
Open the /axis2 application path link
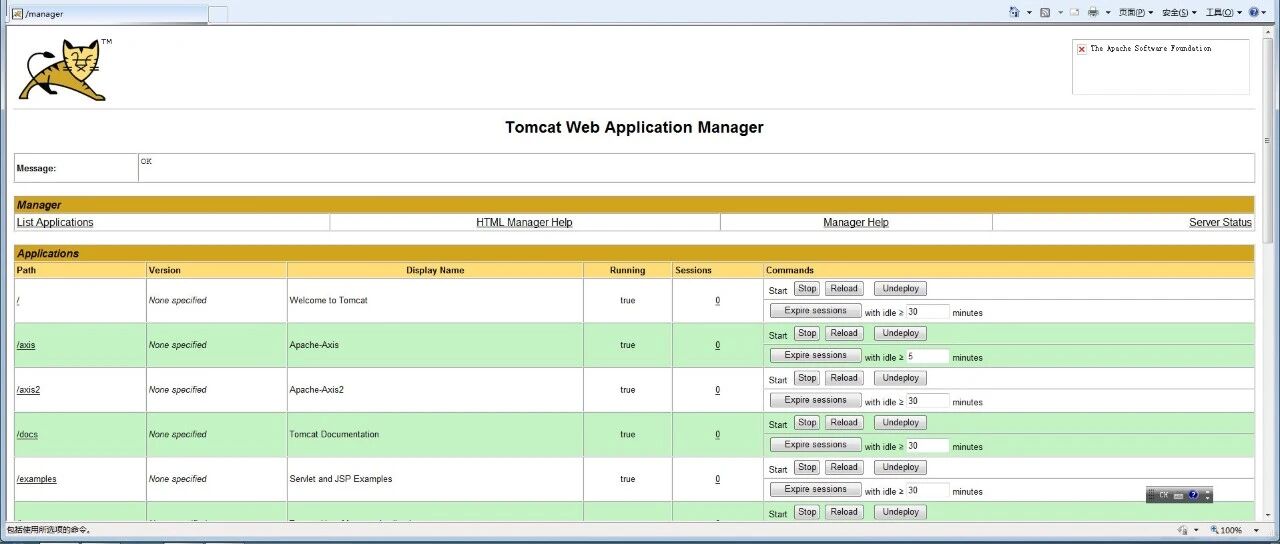point(28,390)
